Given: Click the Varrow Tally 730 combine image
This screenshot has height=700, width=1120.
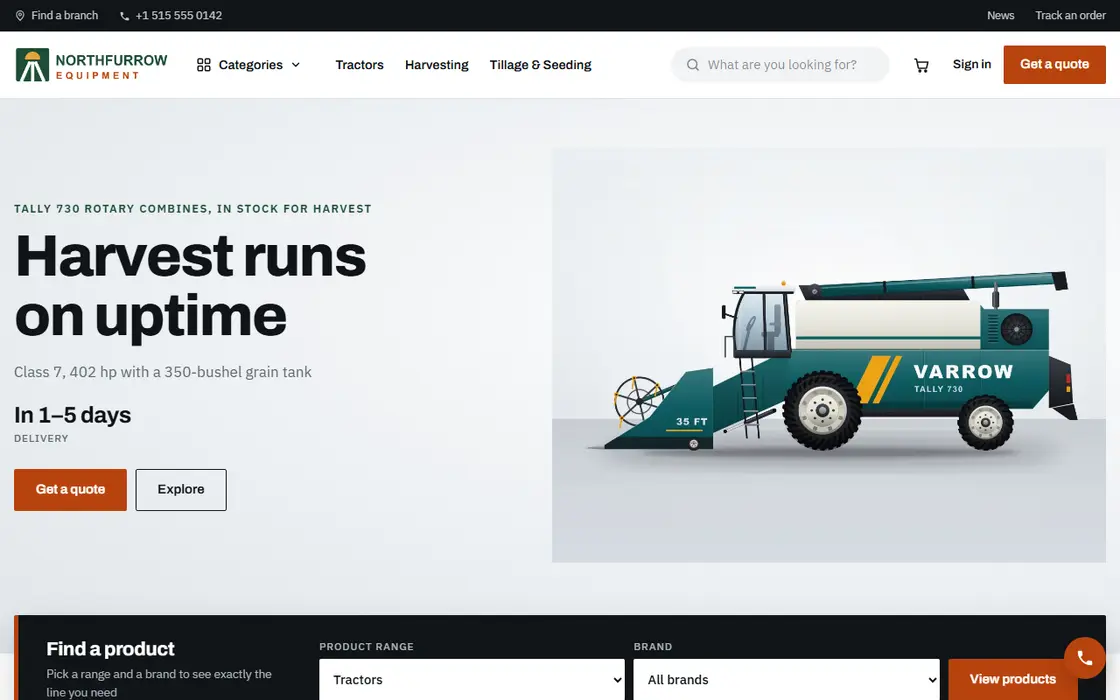Looking at the screenshot, I should [829, 355].
